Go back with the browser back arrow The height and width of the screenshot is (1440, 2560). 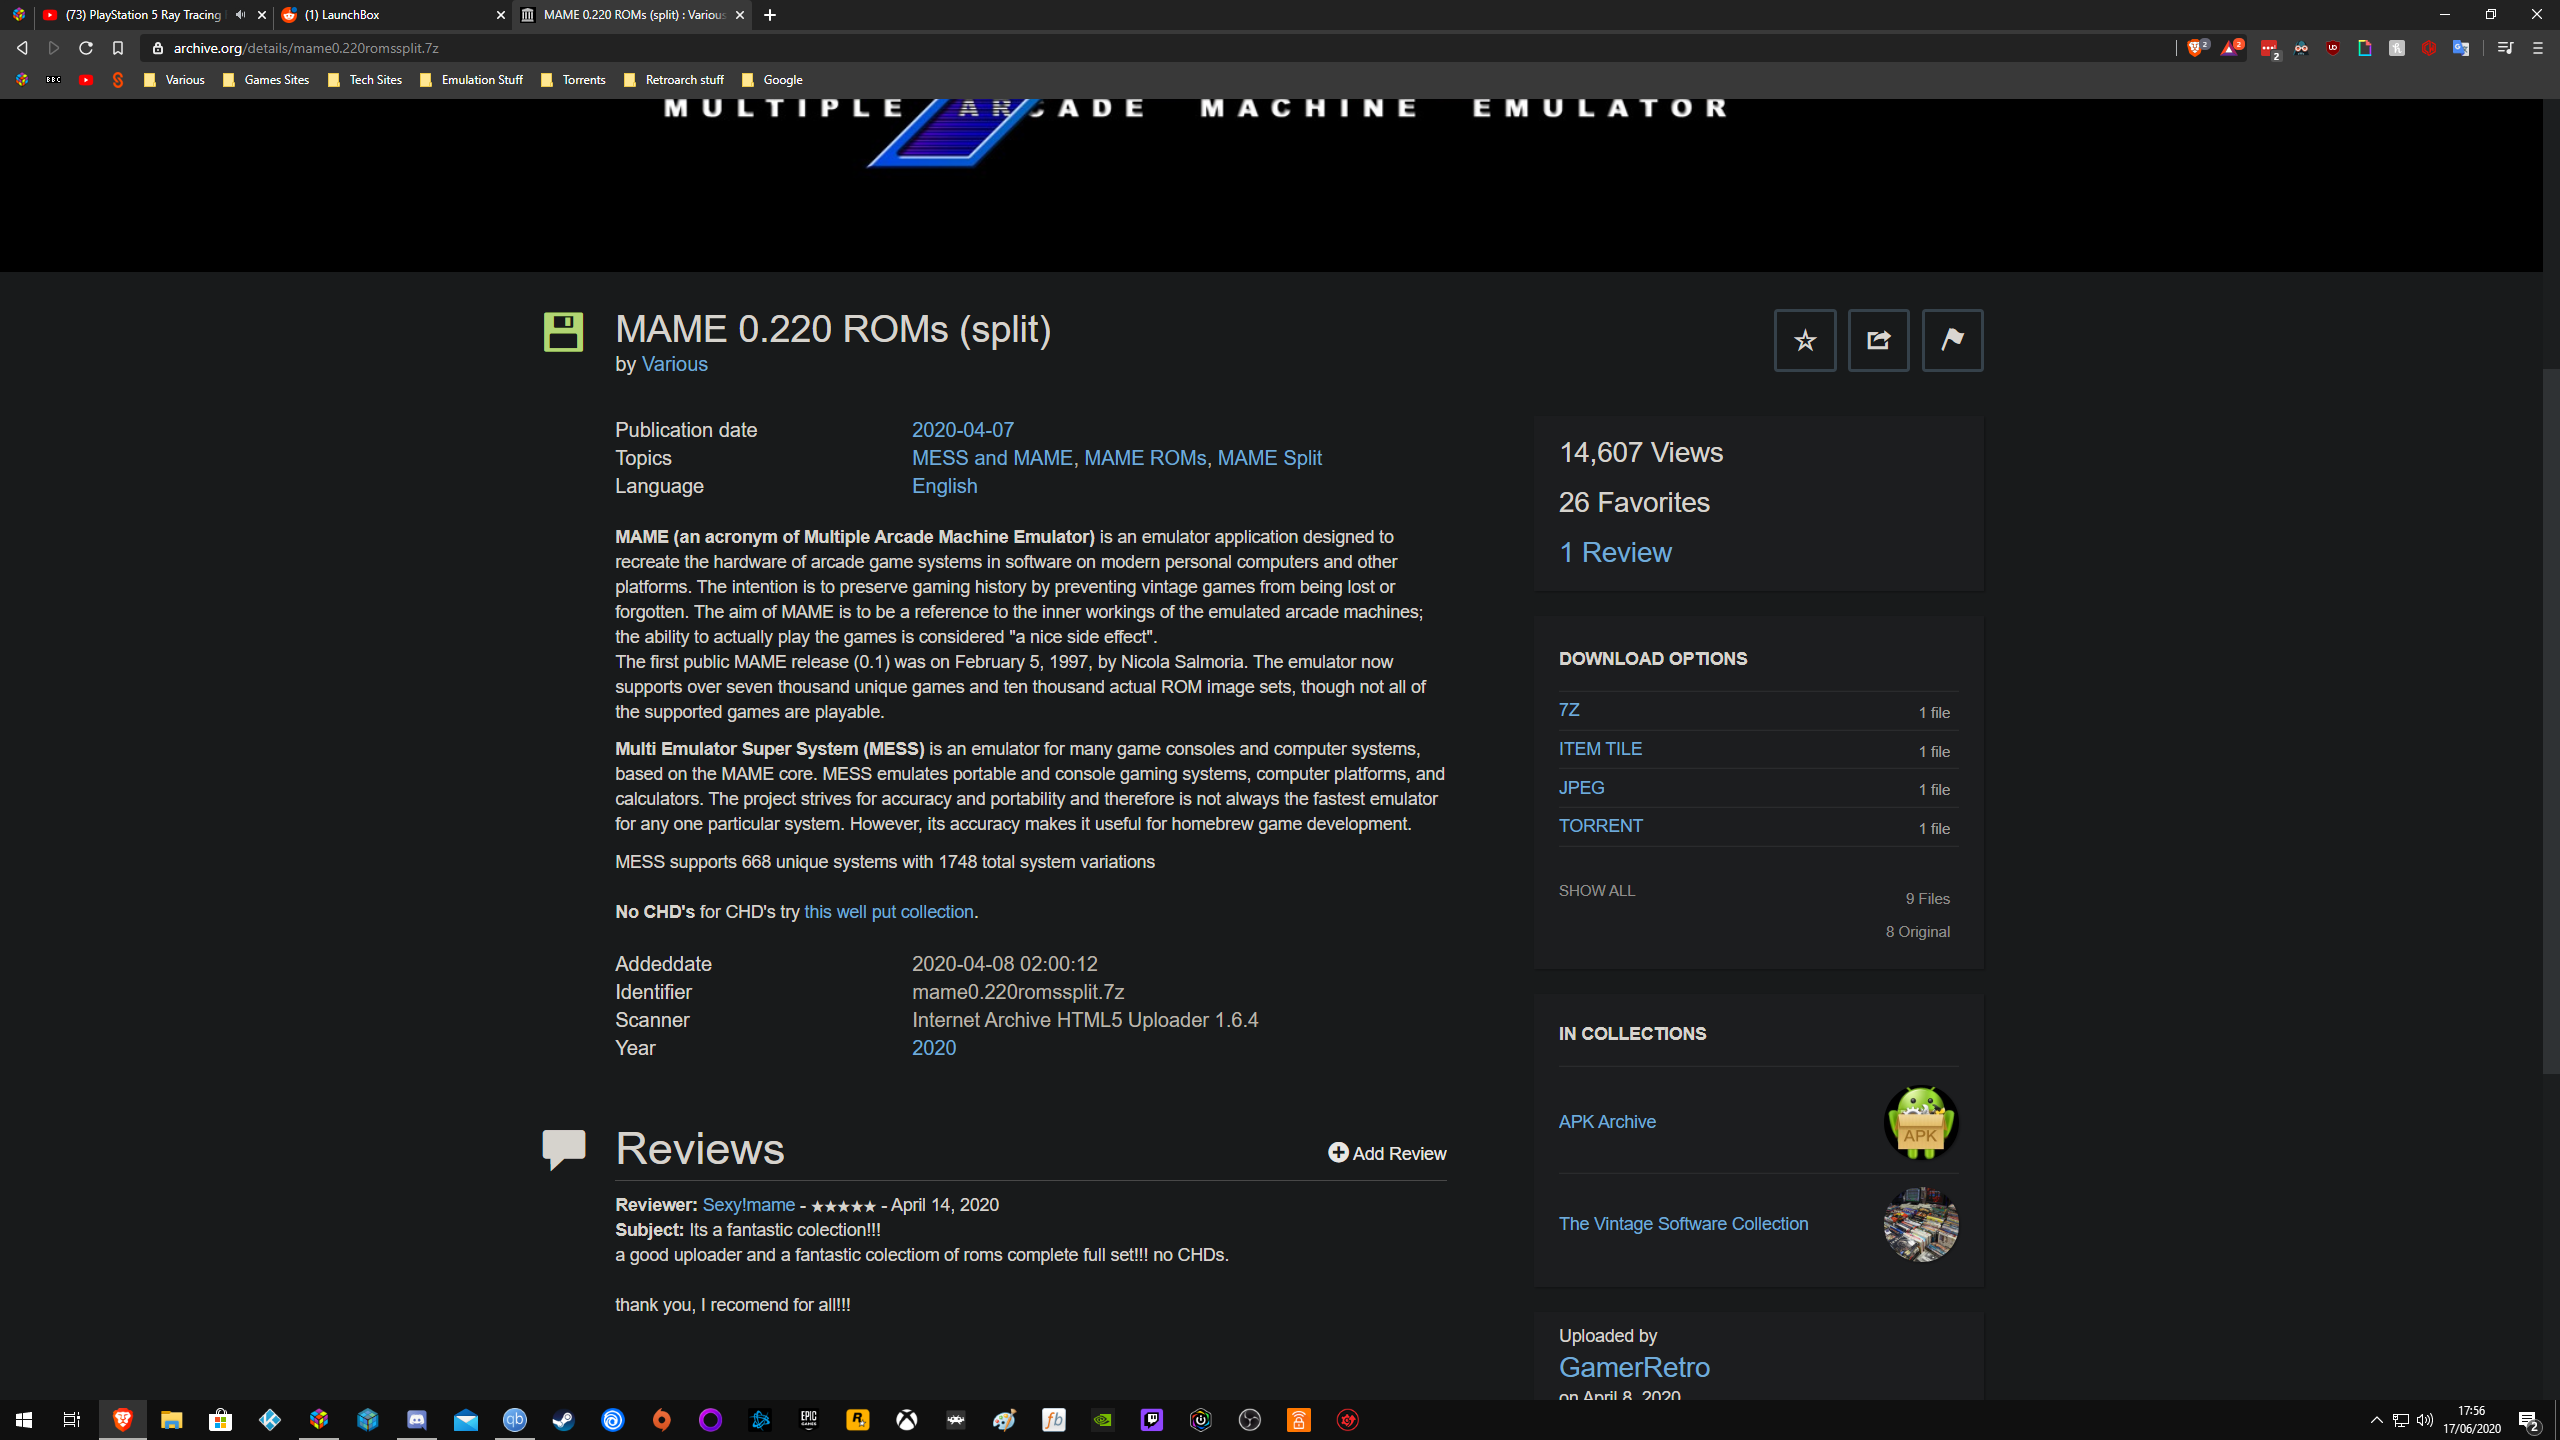tap(22, 48)
